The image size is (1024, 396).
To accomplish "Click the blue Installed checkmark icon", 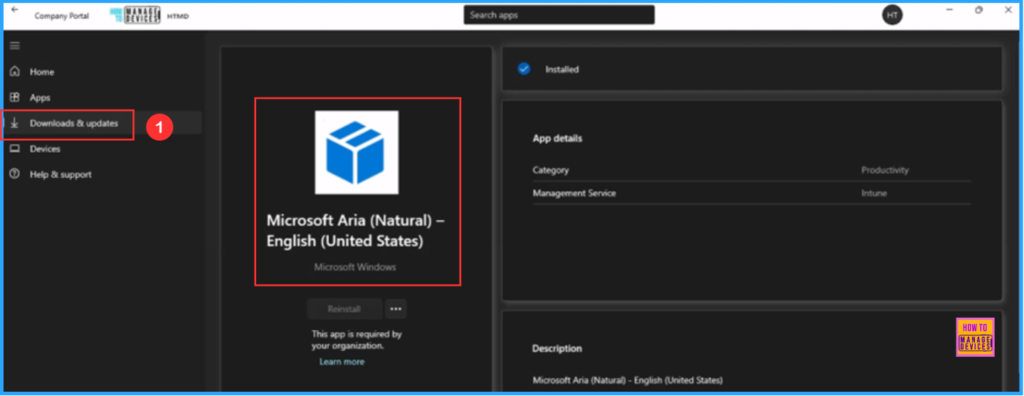I will point(524,69).
